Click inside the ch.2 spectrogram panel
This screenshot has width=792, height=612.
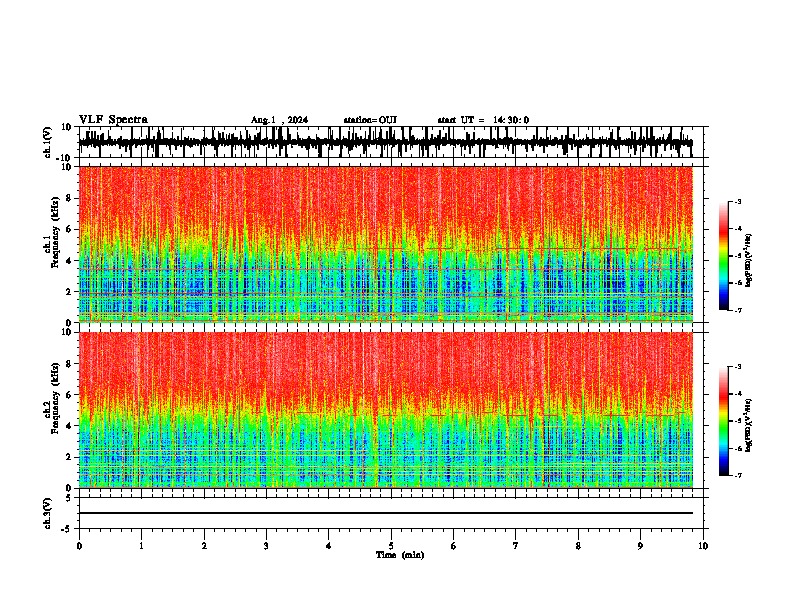click(x=386, y=410)
